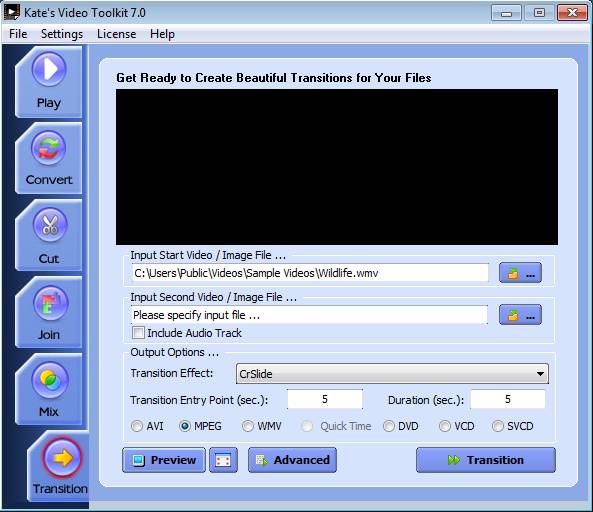Image resolution: width=593 pixels, height=512 pixels.
Task: Minimize the Kate's Video Toolkit window
Action: click(x=506, y=13)
